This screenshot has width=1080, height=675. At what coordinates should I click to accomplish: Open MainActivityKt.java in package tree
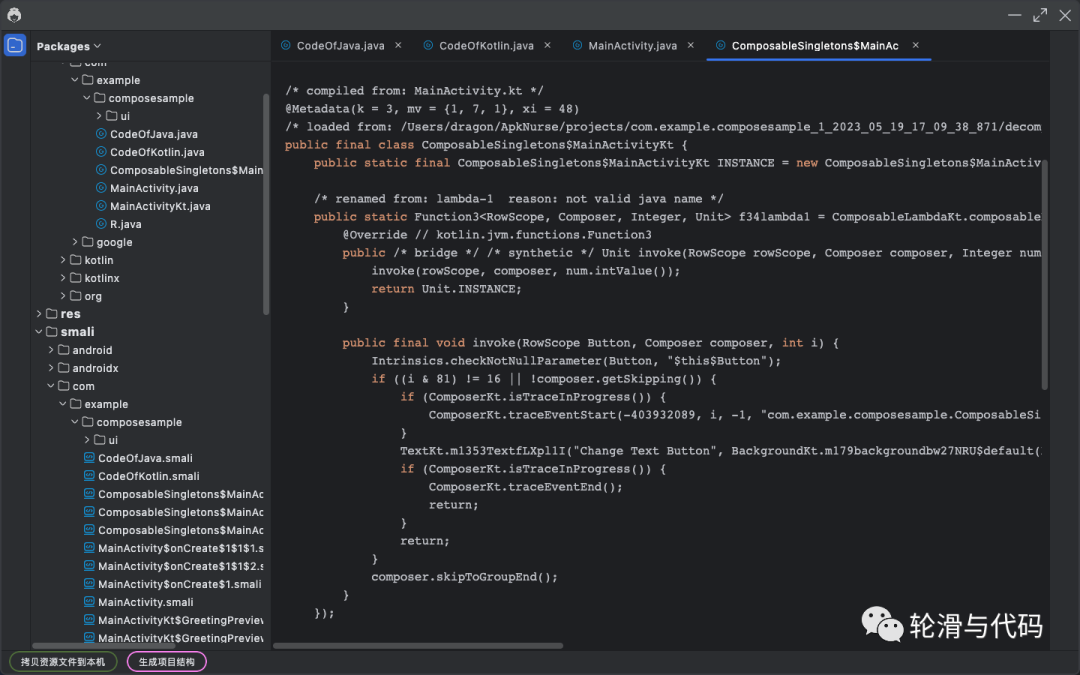coord(159,206)
